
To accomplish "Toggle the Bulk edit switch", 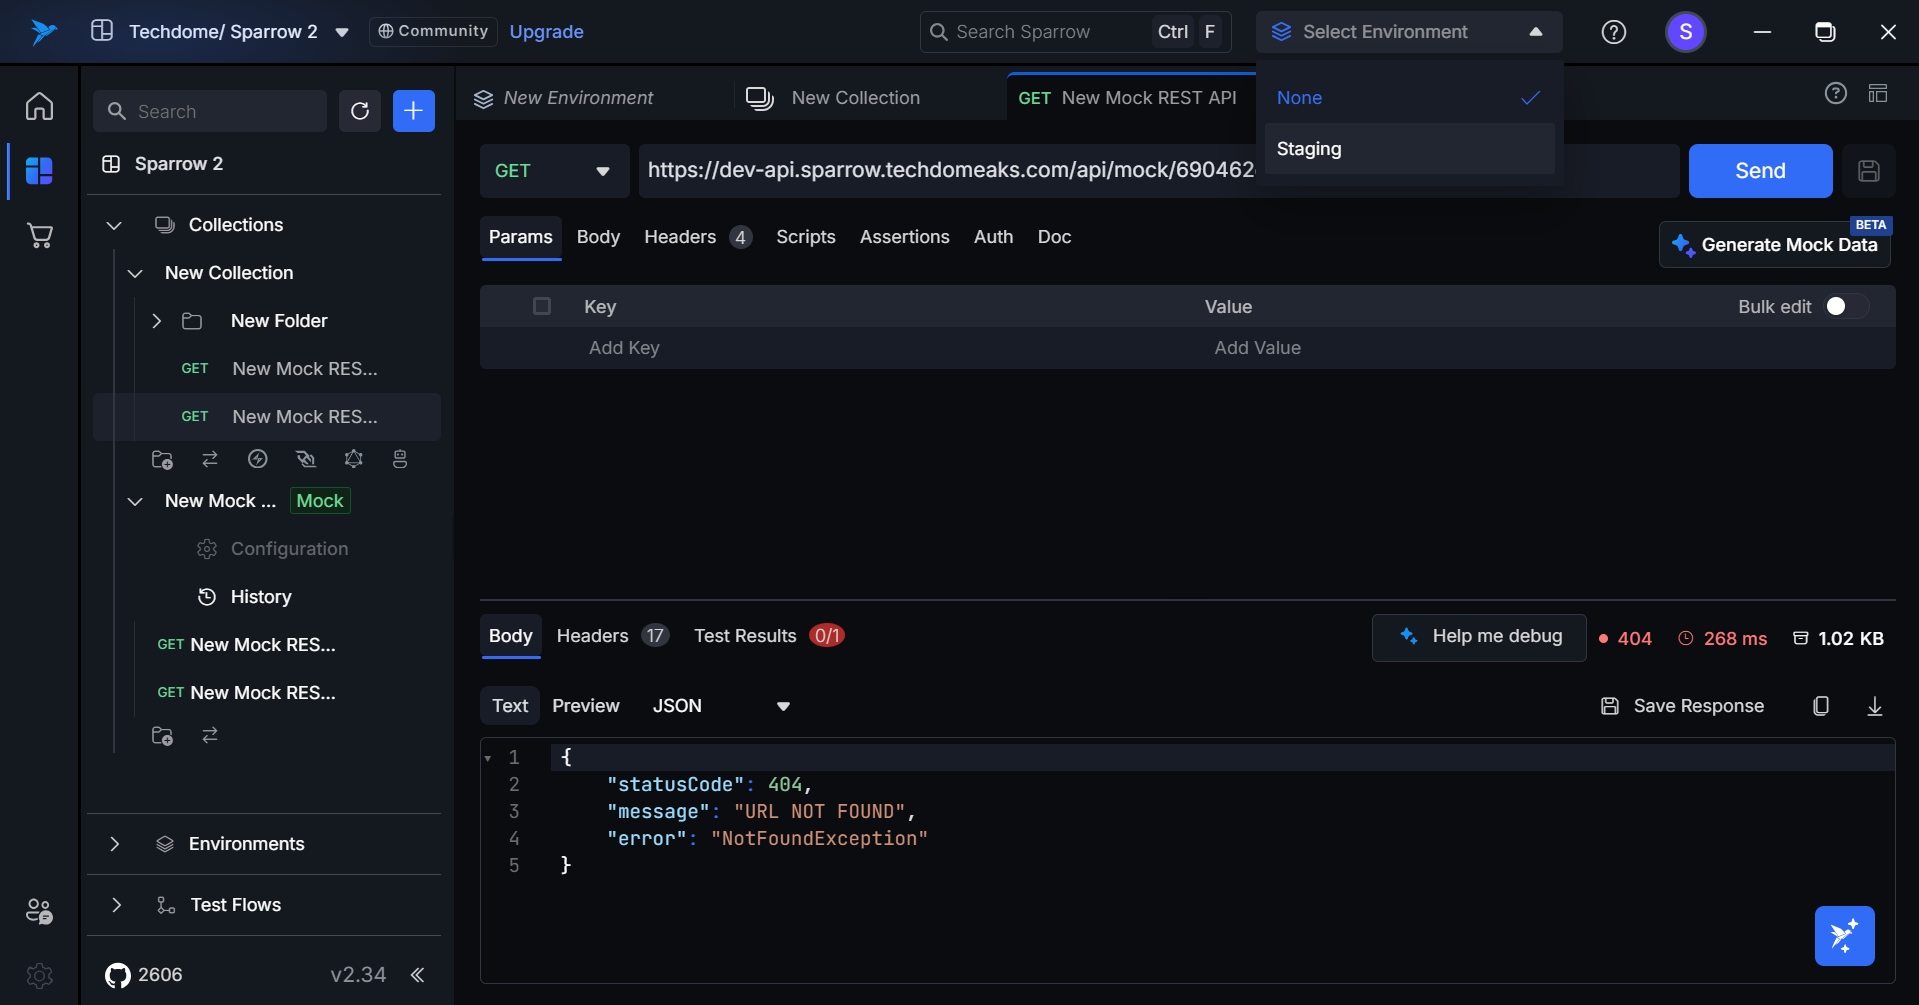I will 1845,307.
